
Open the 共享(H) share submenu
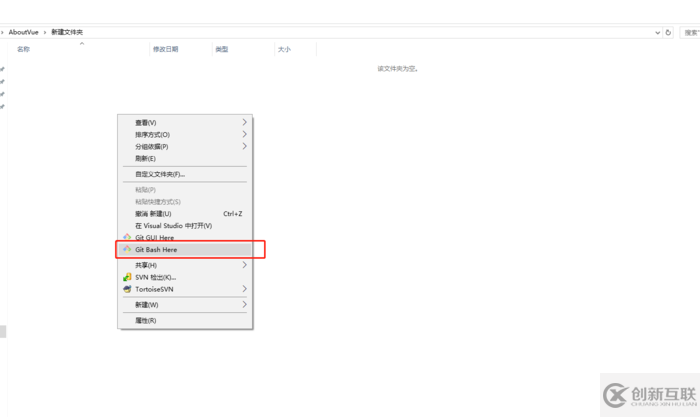(x=185, y=265)
